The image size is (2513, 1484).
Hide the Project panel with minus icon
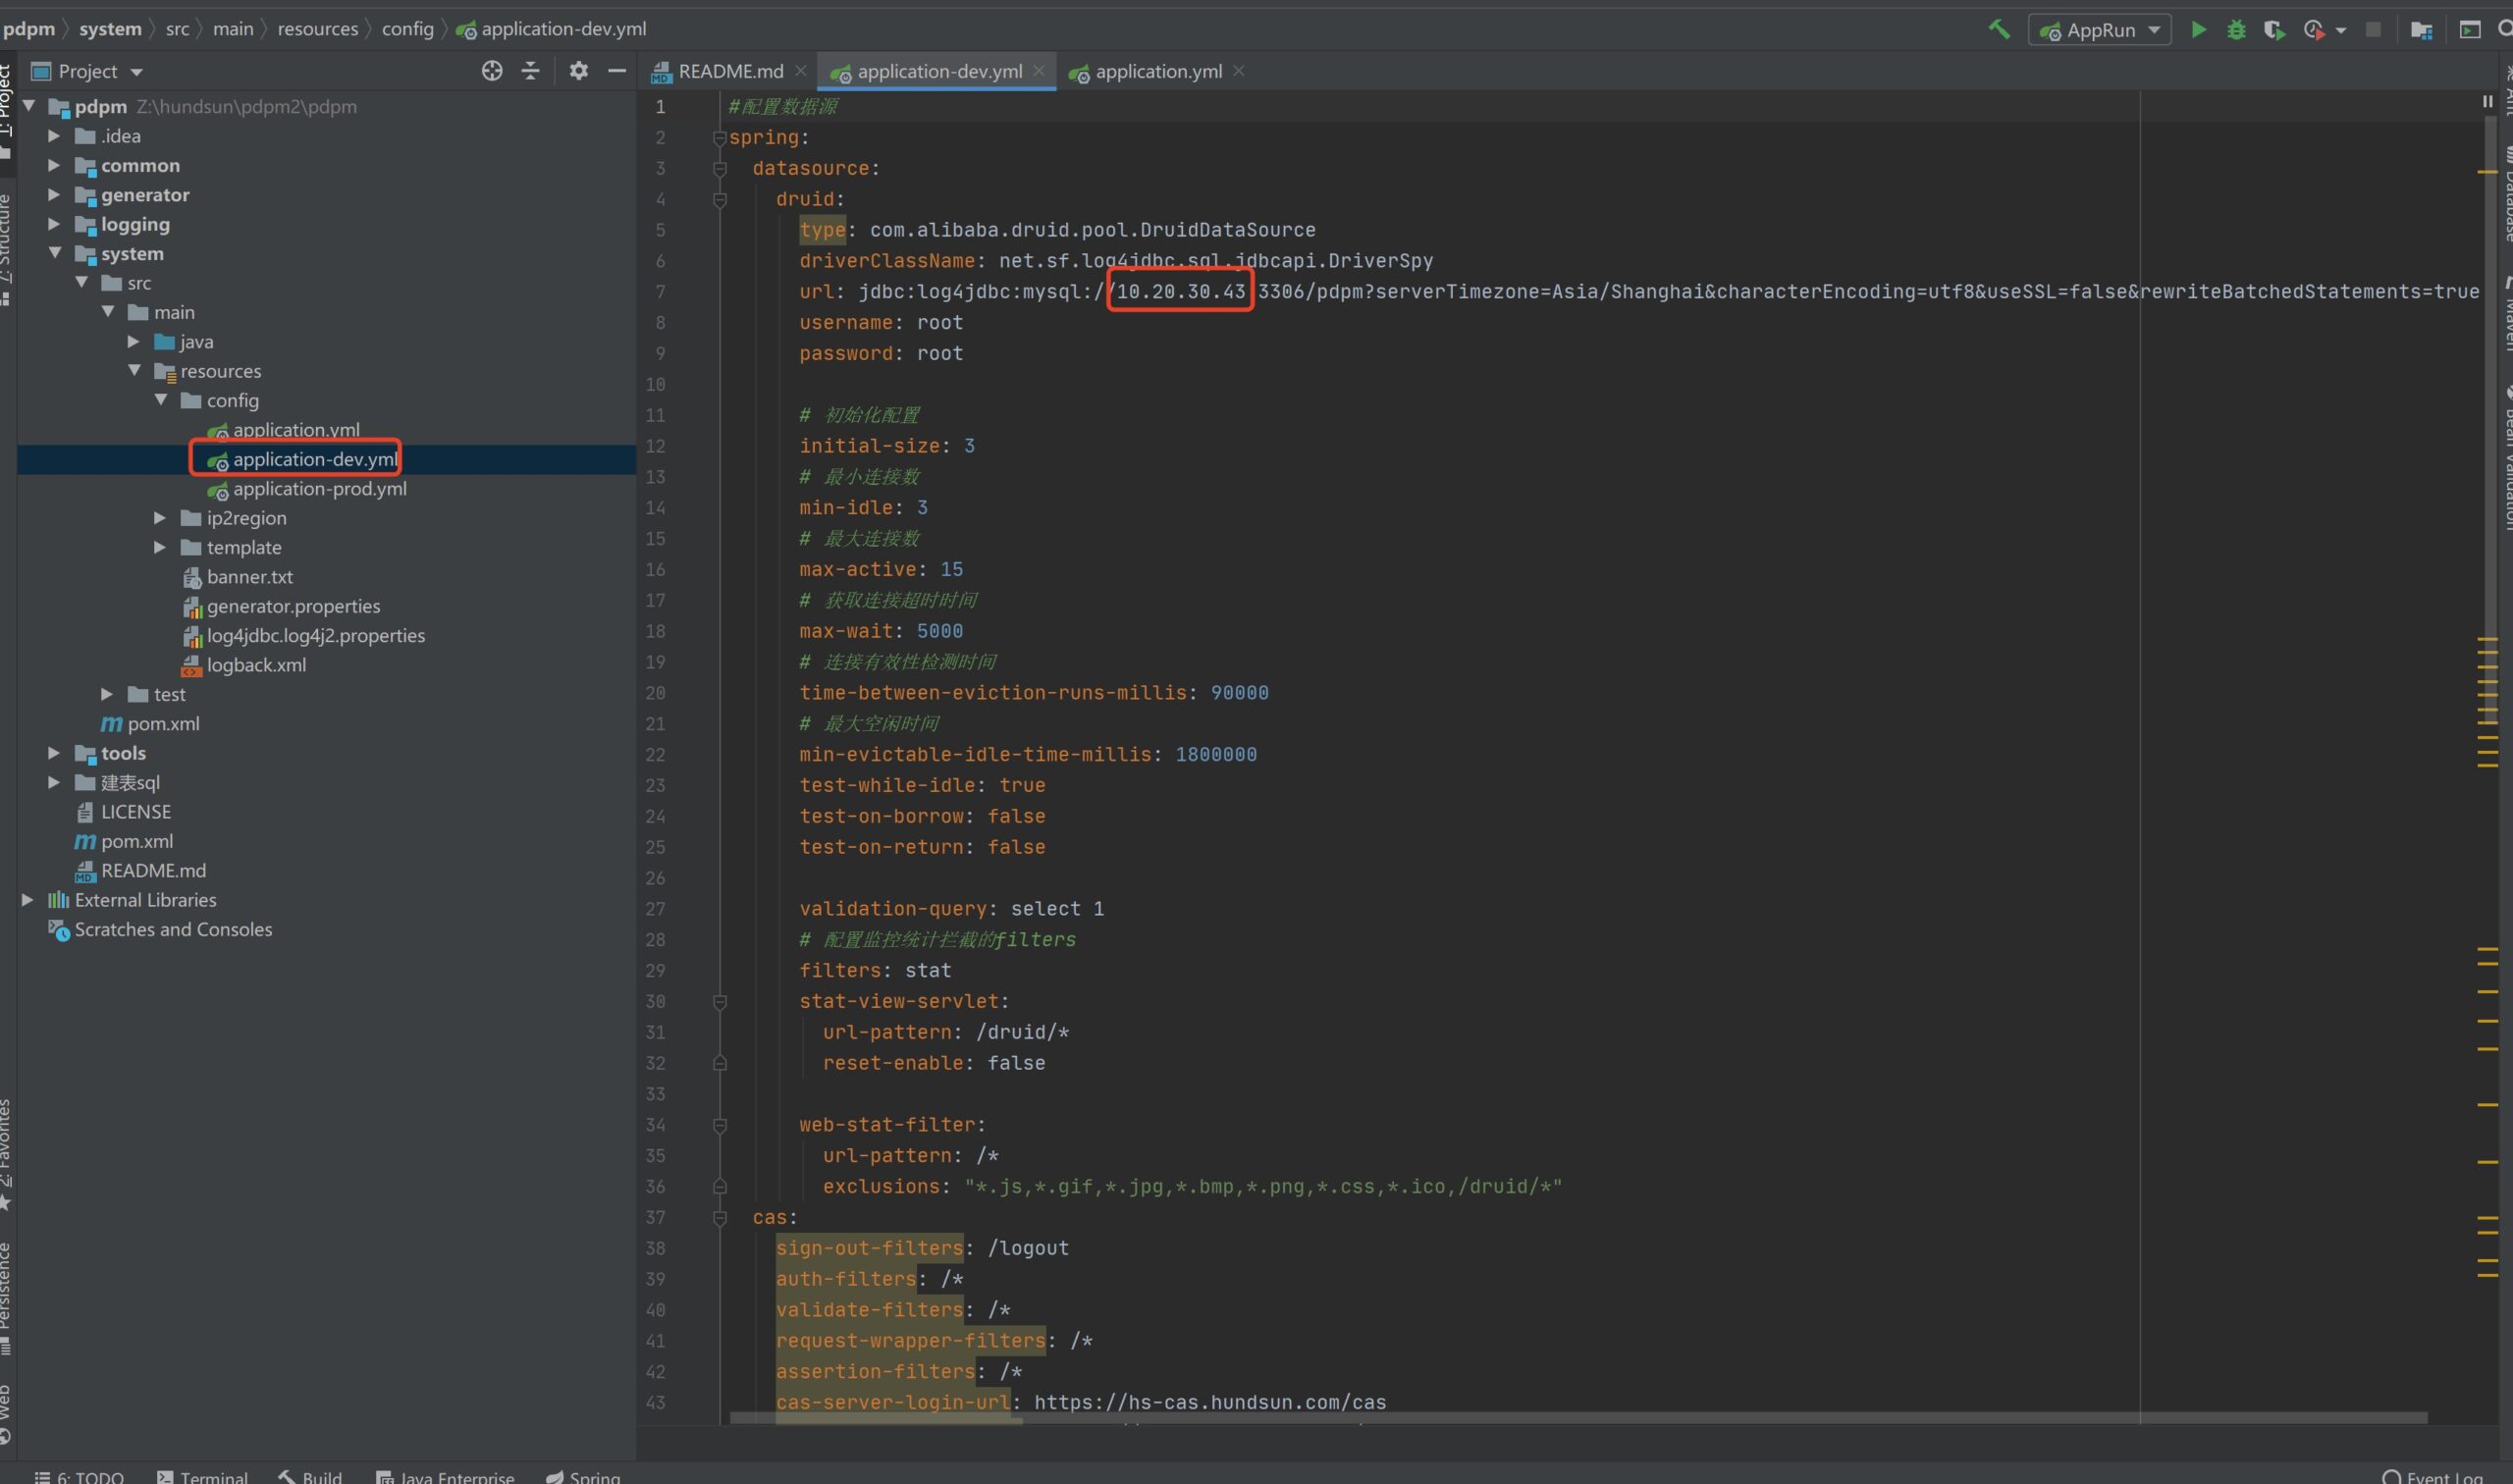(x=617, y=71)
